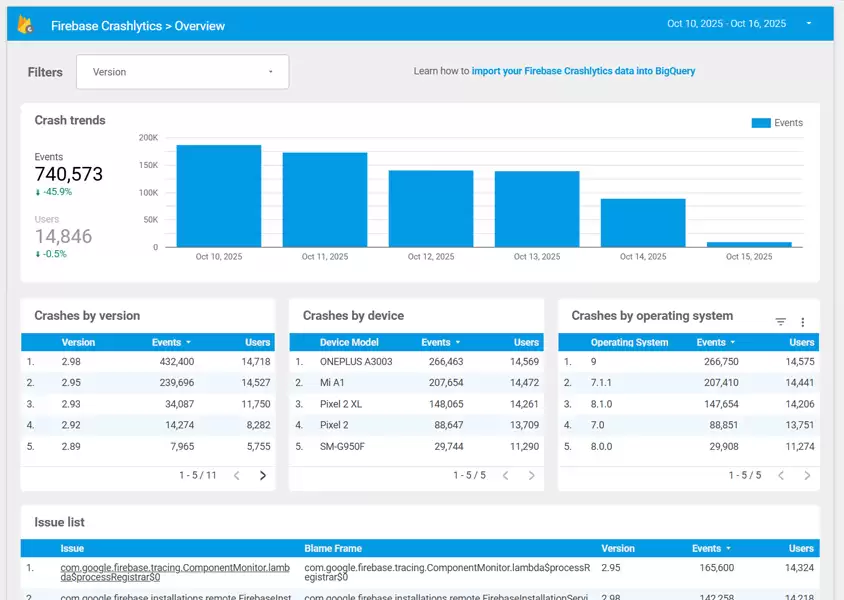Click previous page arrow in Crashes by device
Screen dimensions: 844x600
tap(507, 475)
